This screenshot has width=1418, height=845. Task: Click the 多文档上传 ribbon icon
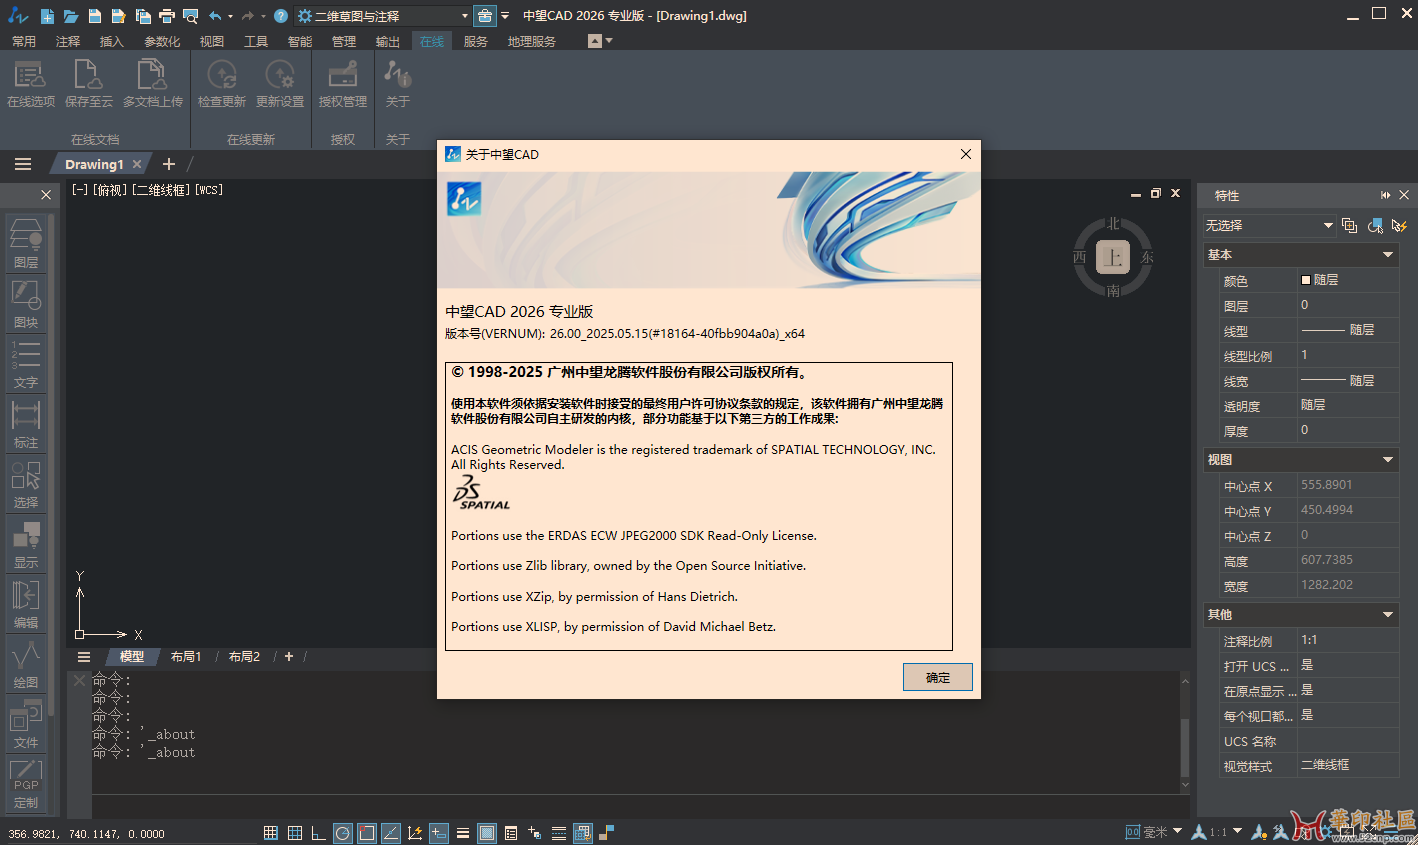(x=152, y=83)
